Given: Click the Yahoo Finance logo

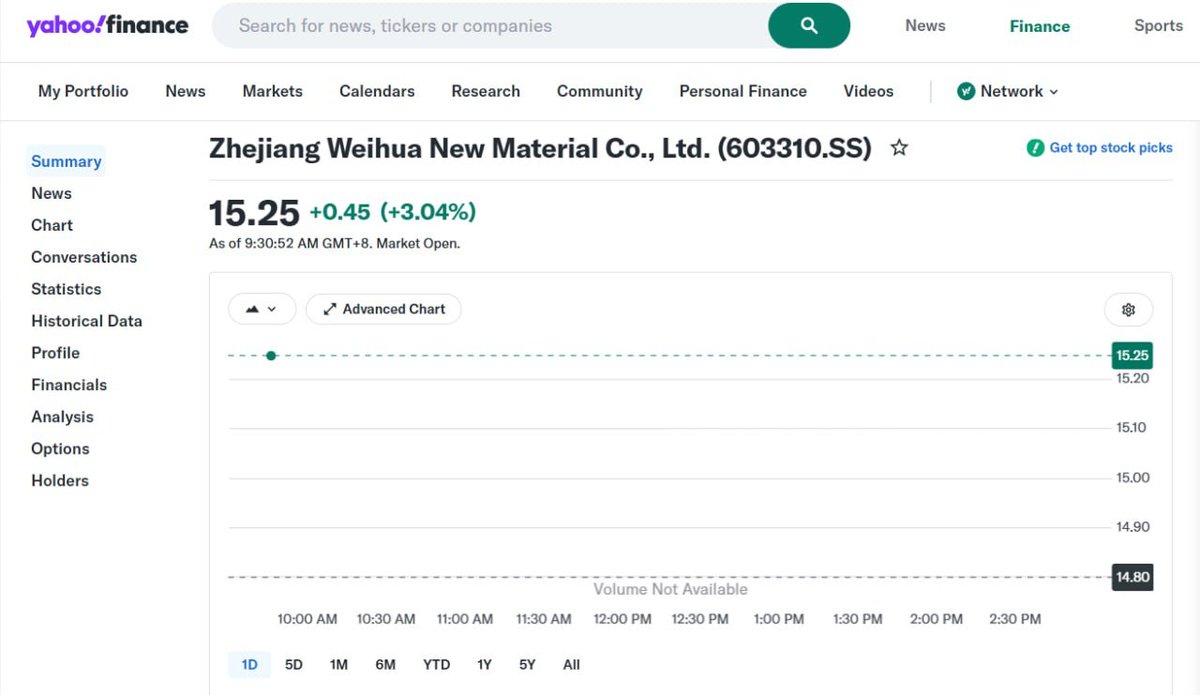Looking at the screenshot, I should [107, 26].
